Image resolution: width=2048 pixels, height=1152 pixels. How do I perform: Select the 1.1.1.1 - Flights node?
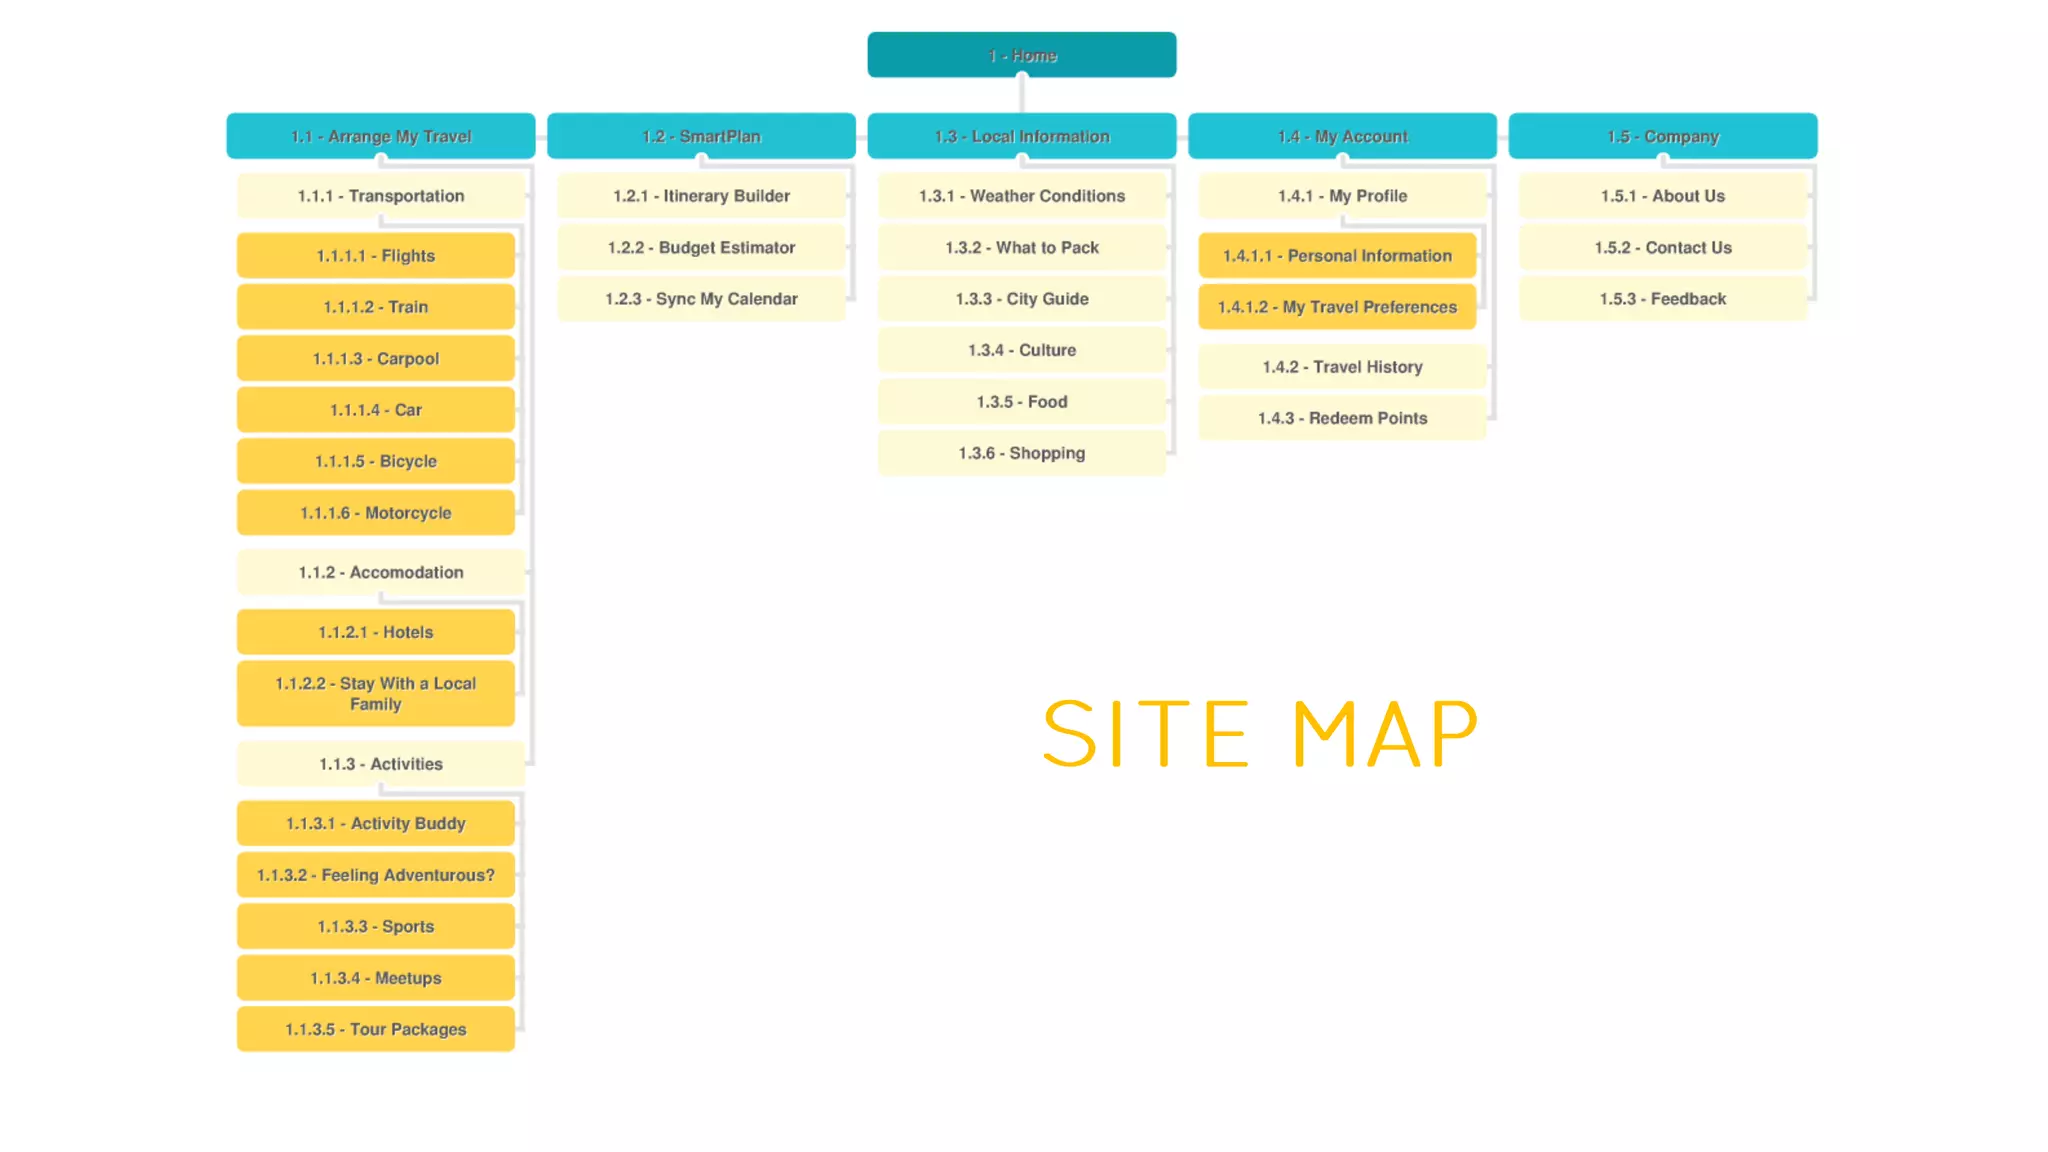[375, 256]
